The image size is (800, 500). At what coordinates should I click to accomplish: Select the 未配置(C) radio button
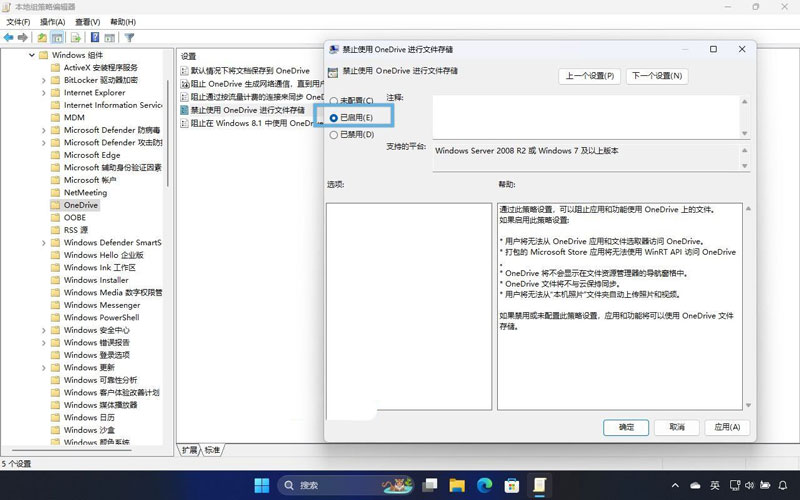coord(334,101)
